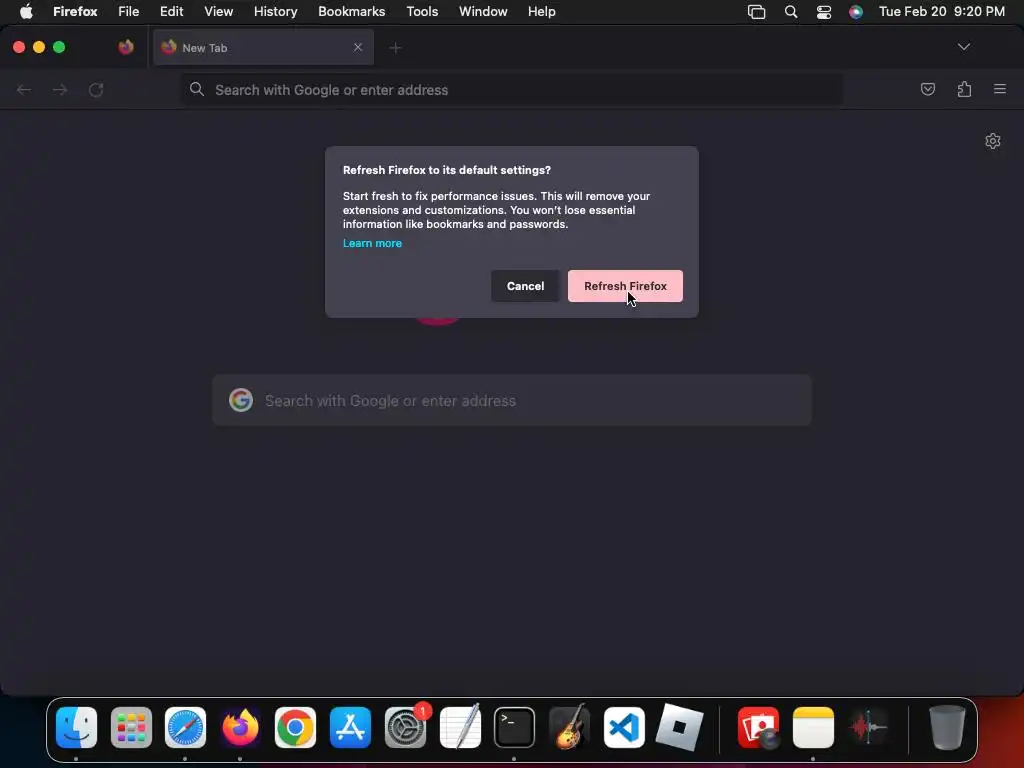Open Voice Memos from the Dock
Screen dimensions: 1024x768
pos(868,728)
